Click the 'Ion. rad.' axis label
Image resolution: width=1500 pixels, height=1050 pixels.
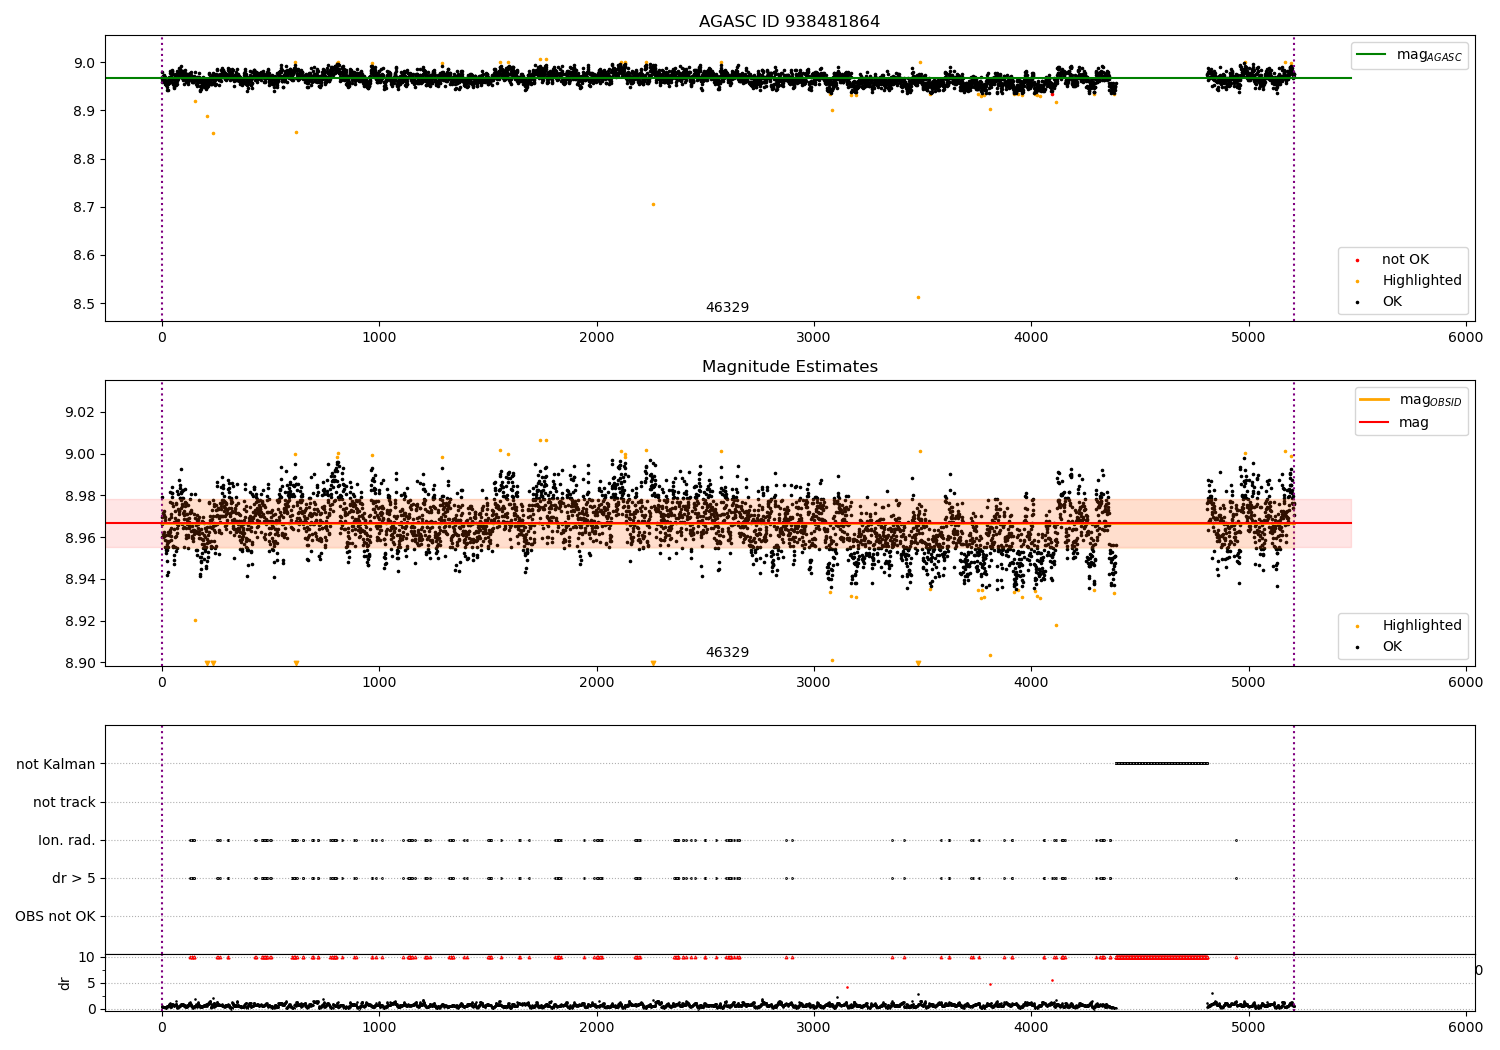click(x=67, y=841)
